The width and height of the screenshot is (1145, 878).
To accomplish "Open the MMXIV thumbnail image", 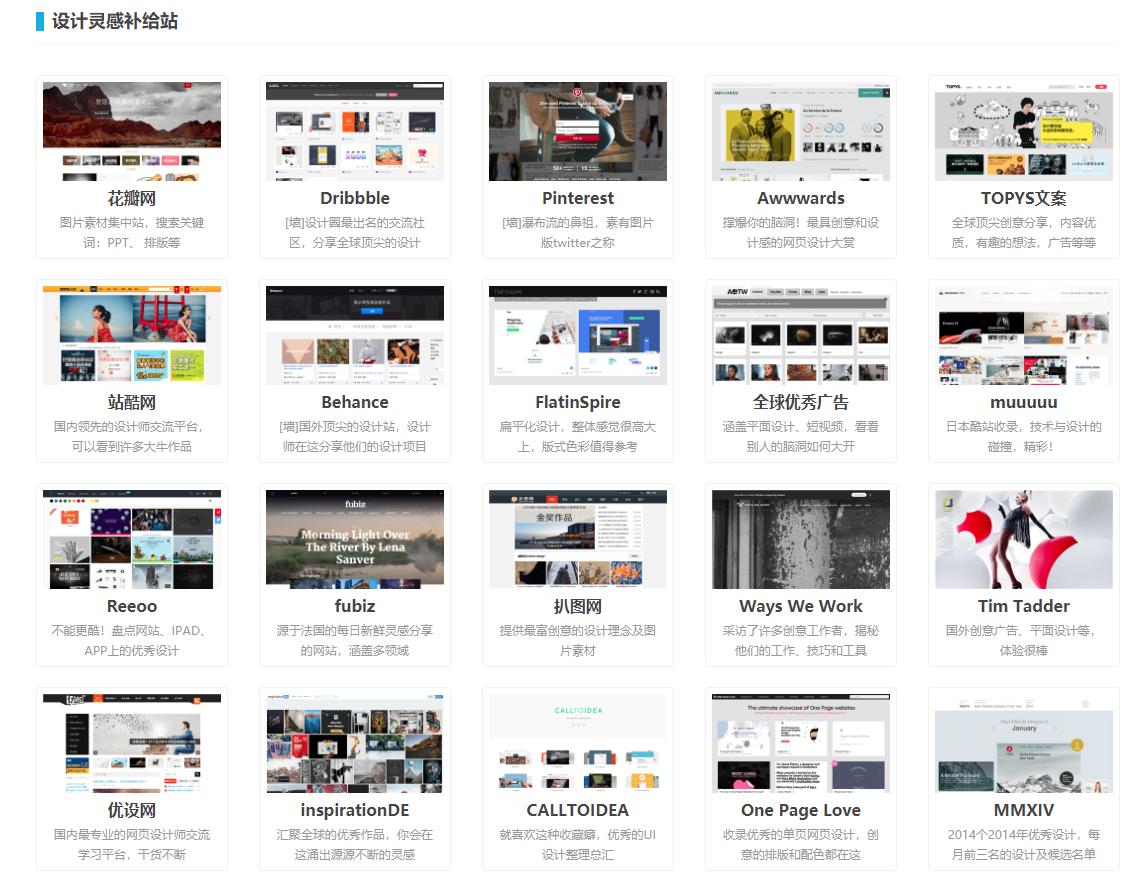I will point(1024,744).
